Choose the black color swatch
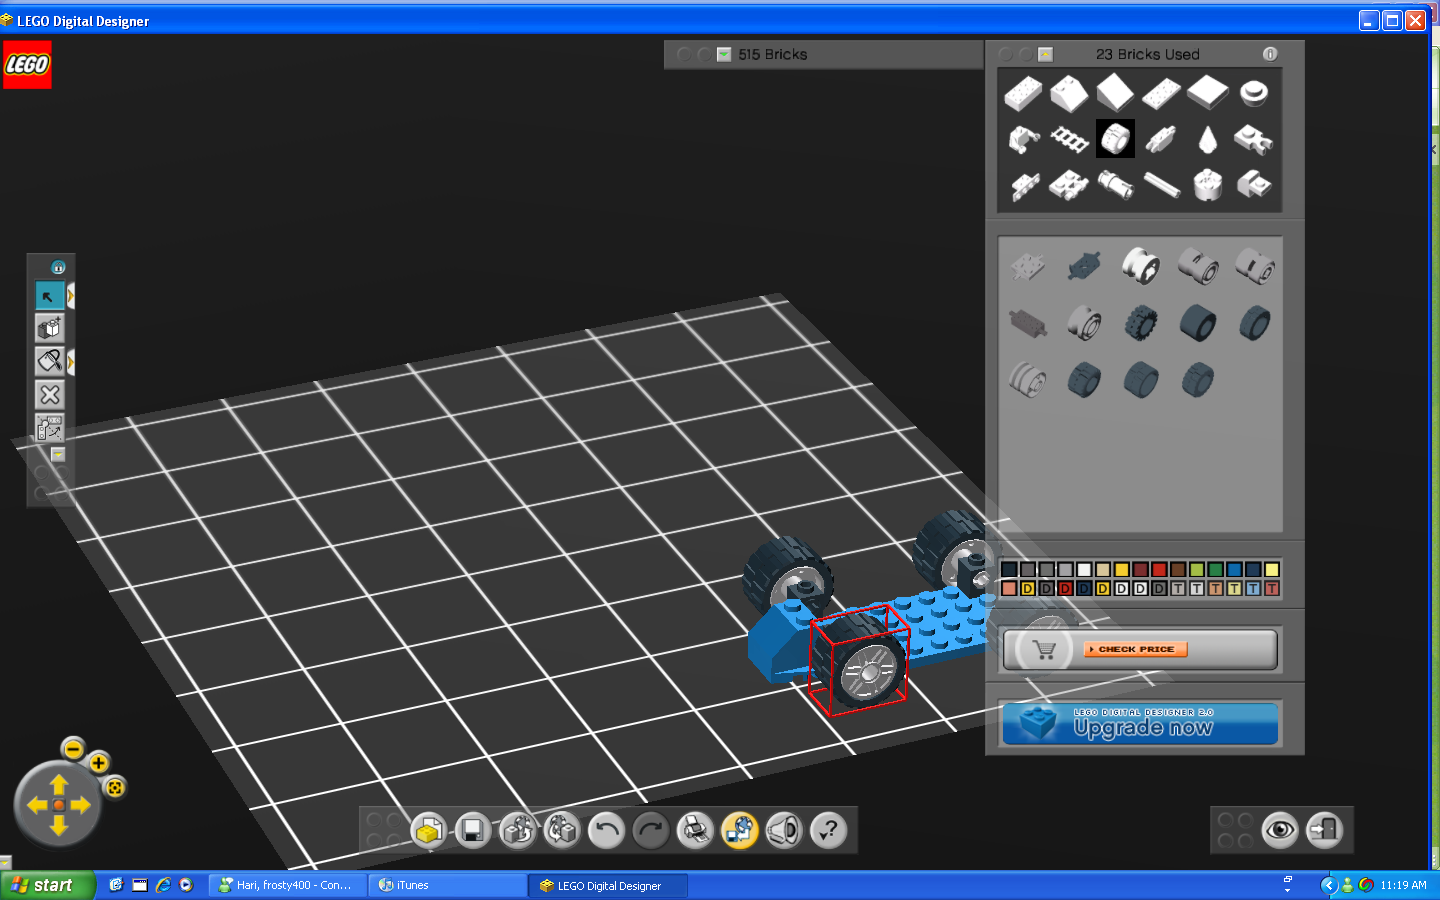The width and height of the screenshot is (1440, 900). tap(1009, 570)
